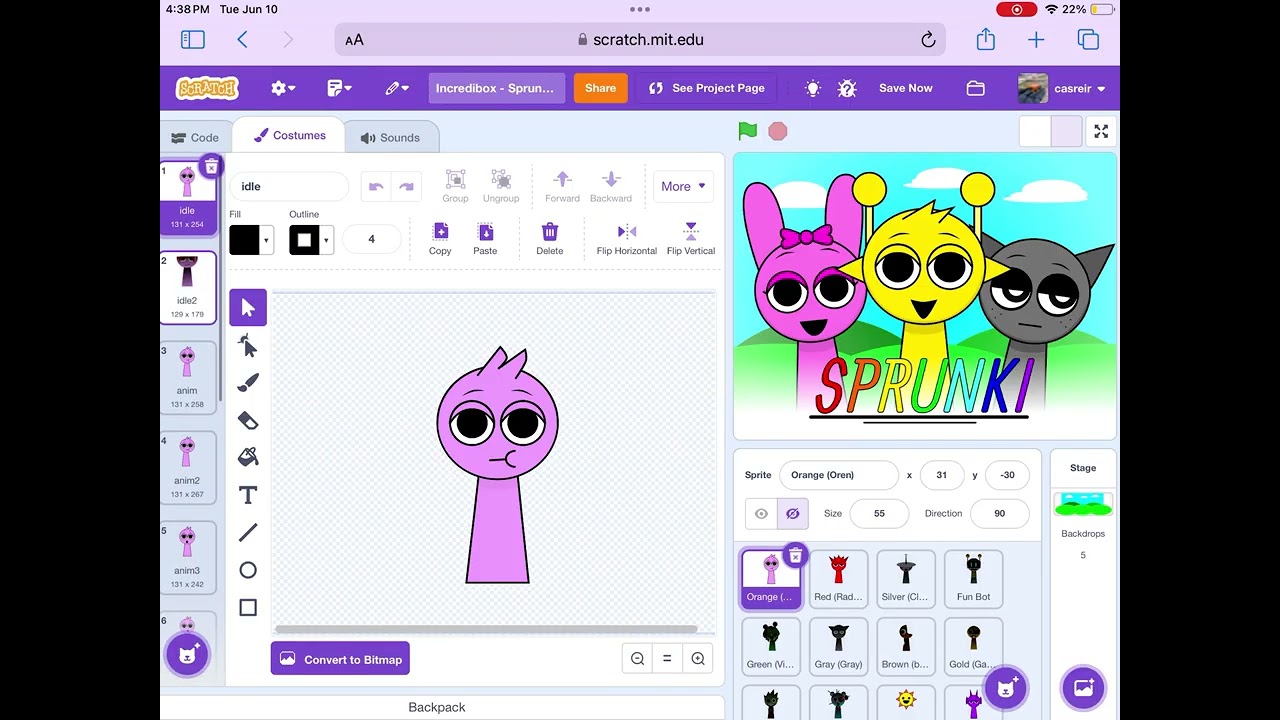The height and width of the screenshot is (720, 1280).
Task: Select the arrow Select tool
Action: [x=248, y=307]
